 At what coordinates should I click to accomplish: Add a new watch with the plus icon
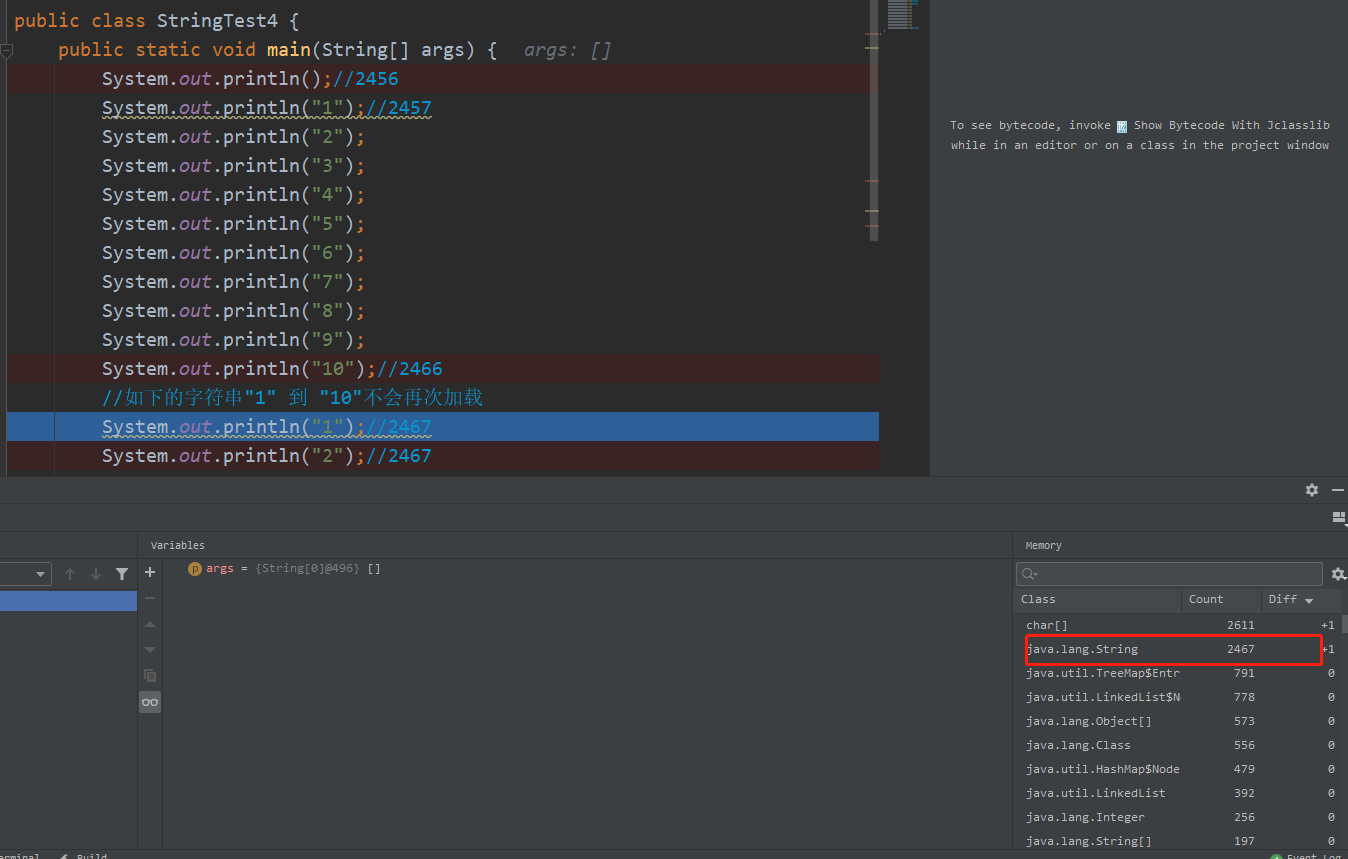150,572
